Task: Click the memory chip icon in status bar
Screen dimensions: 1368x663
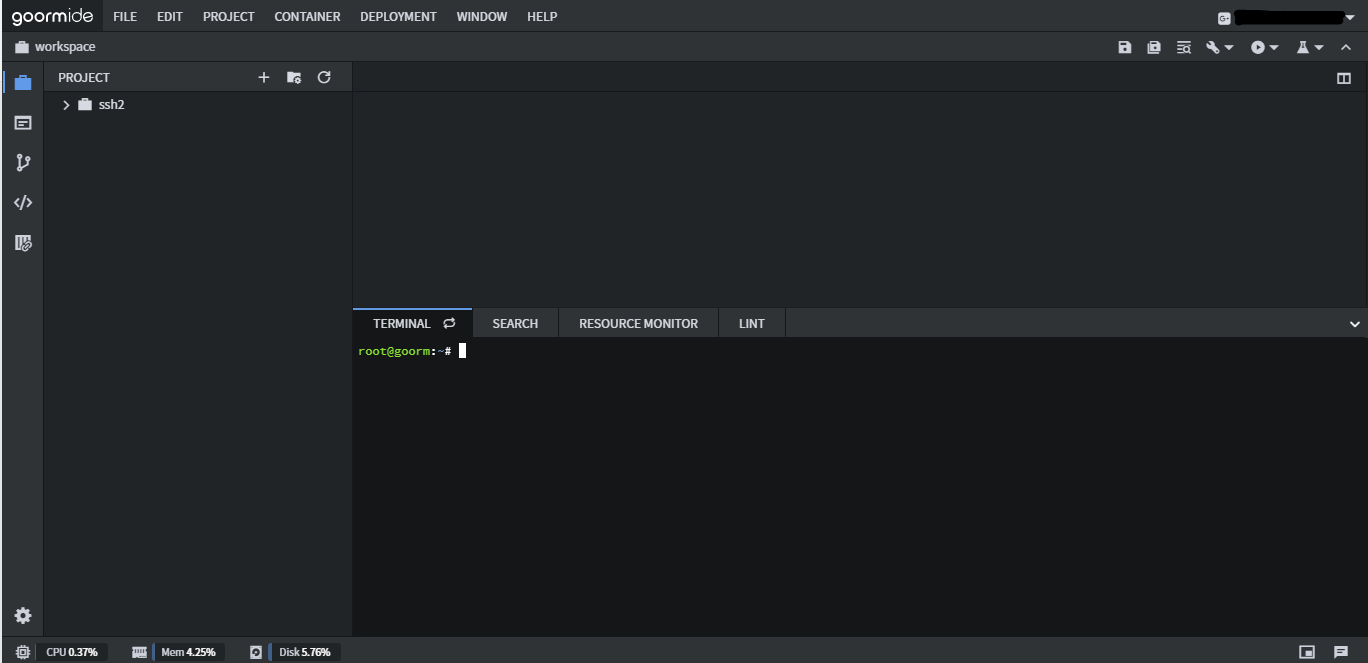Action: (x=139, y=652)
